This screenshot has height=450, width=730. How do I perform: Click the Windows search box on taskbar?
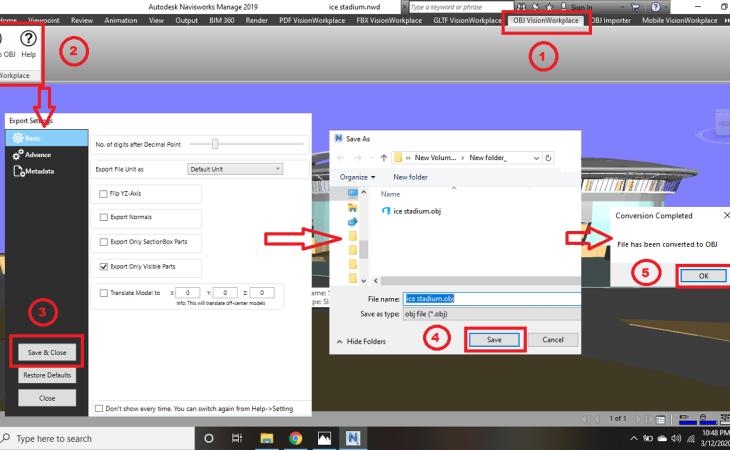pos(97,438)
